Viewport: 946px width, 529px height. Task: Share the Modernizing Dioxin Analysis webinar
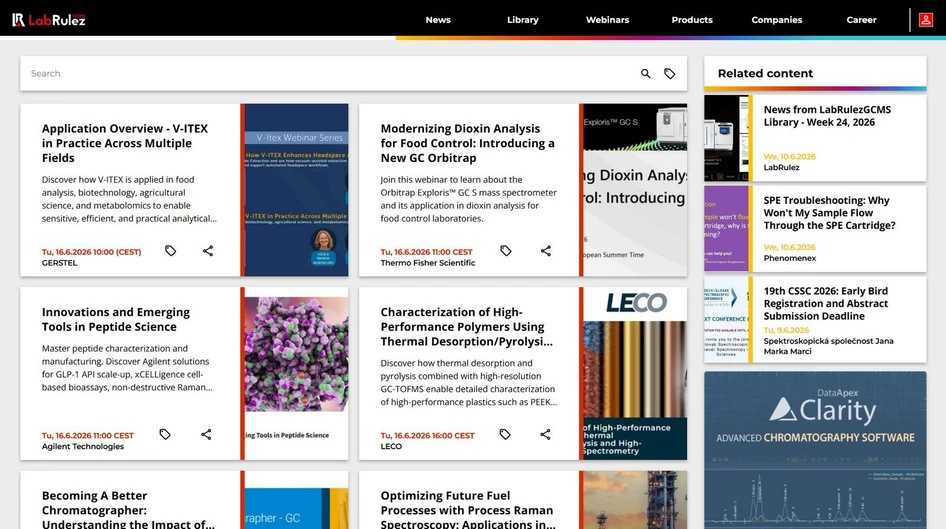(545, 251)
